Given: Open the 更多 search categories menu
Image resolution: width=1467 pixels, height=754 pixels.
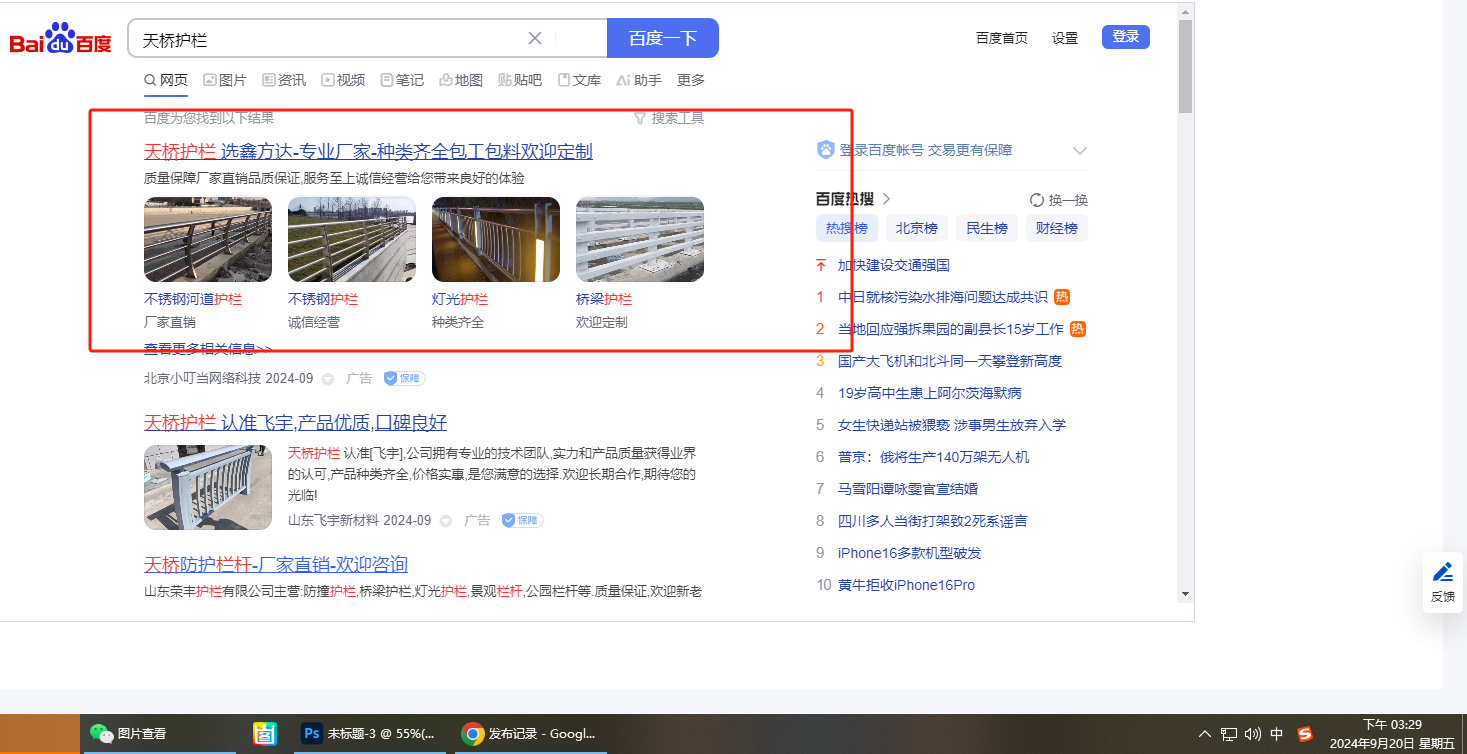Looking at the screenshot, I should (x=691, y=80).
